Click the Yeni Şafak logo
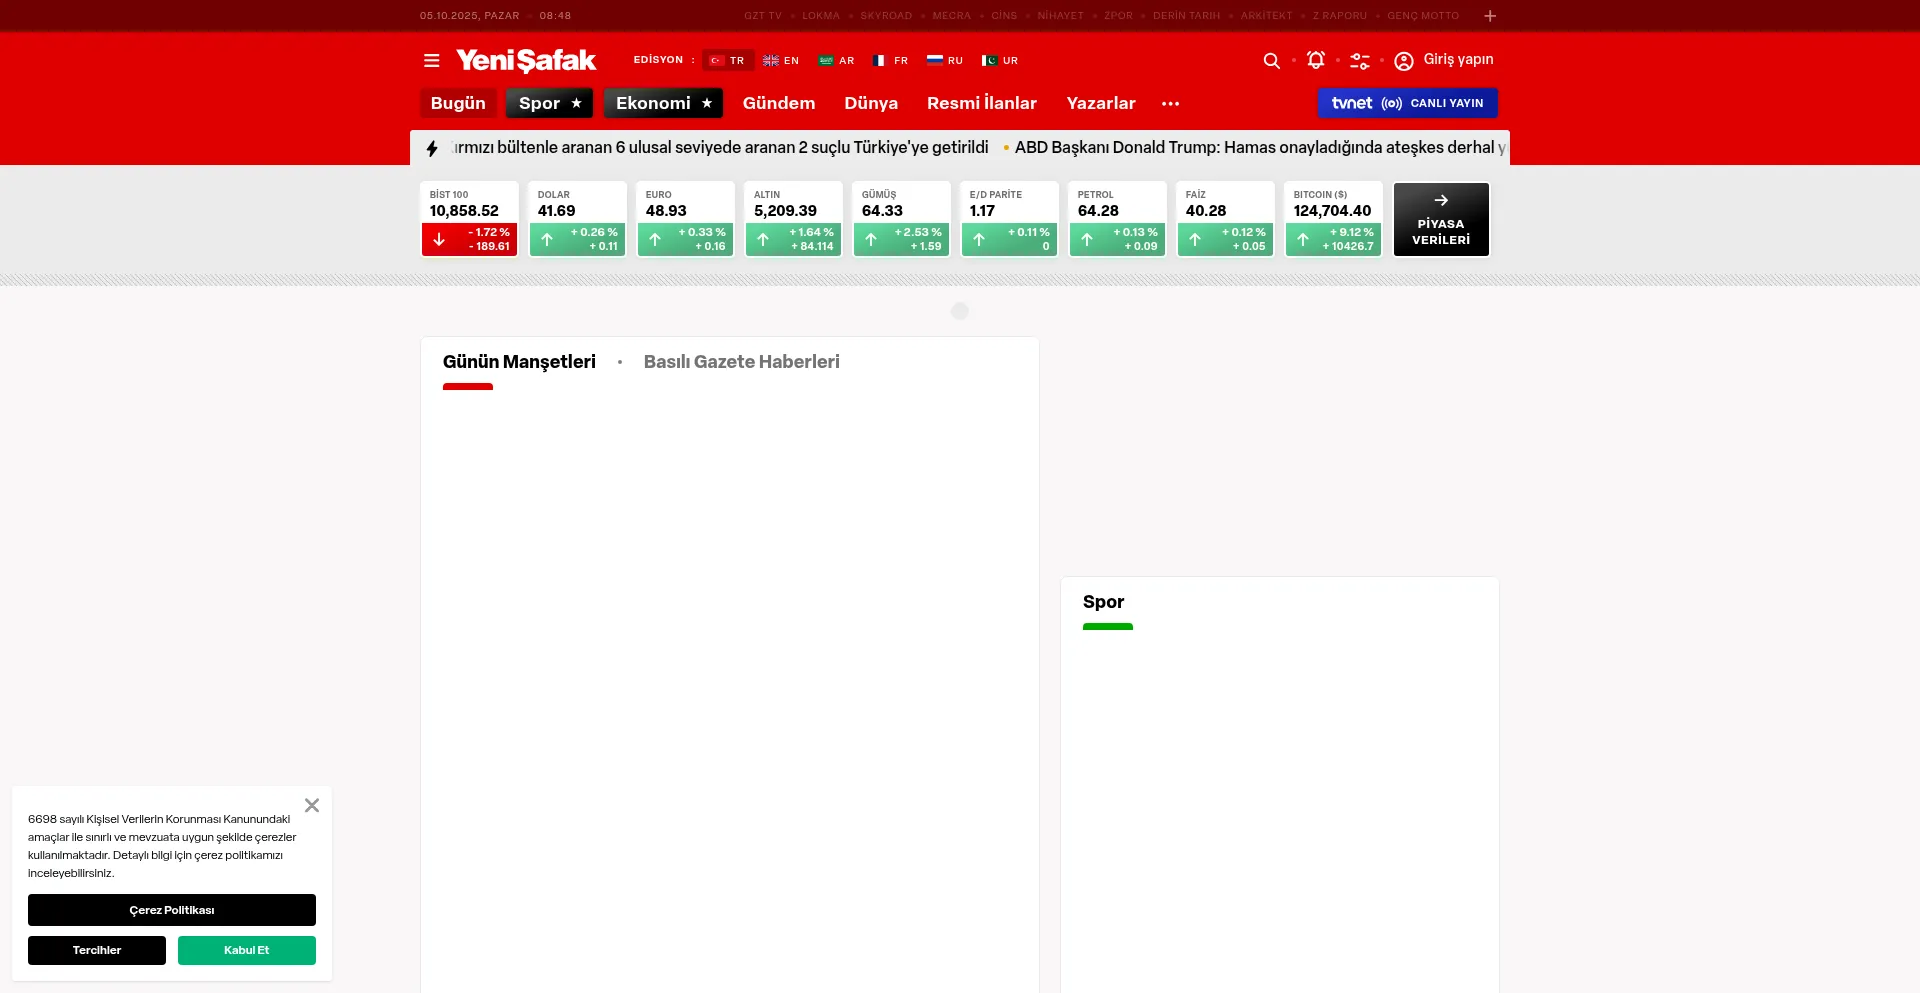 coord(526,61)
